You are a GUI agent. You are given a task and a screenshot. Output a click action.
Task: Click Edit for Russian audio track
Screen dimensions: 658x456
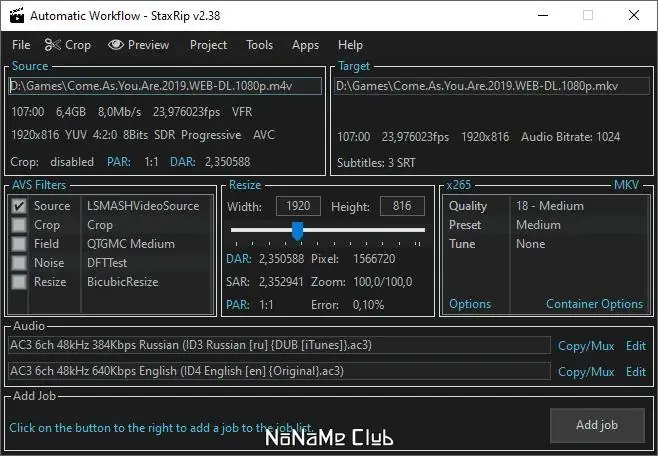636,346
